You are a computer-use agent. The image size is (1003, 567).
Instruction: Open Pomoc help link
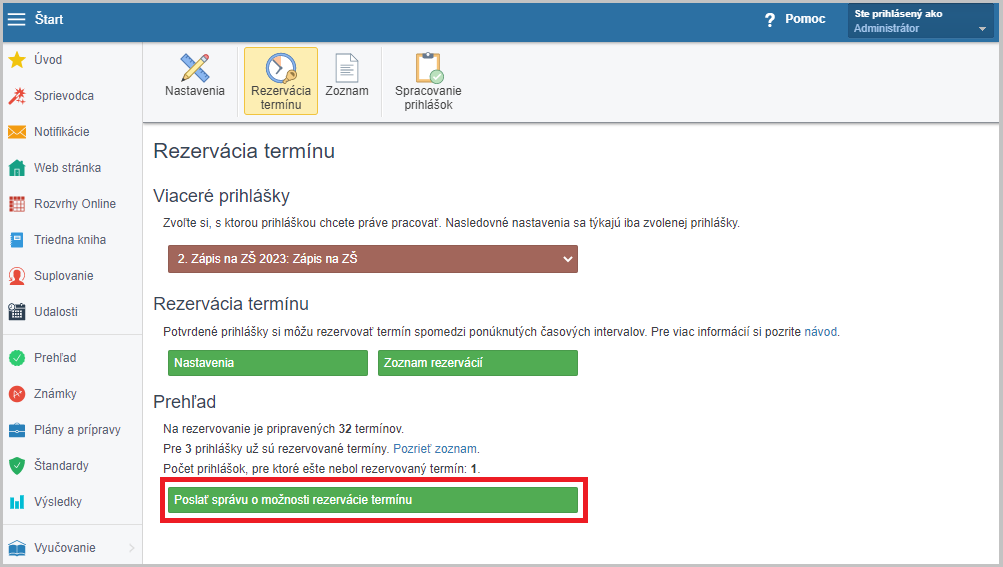[805, 19]
